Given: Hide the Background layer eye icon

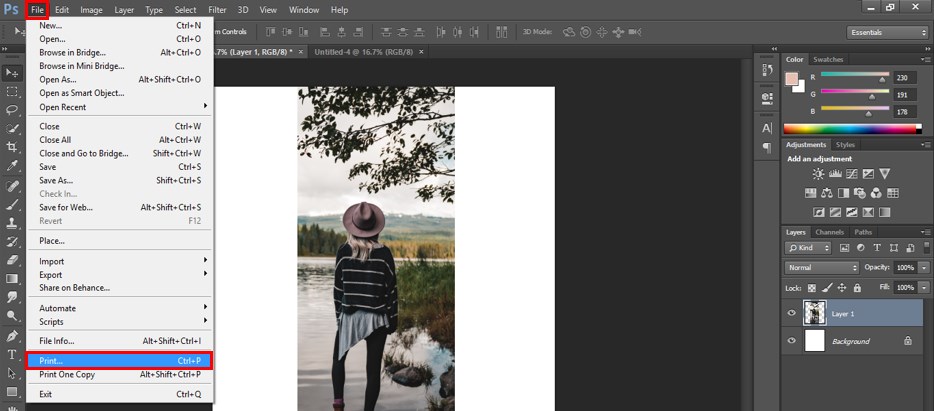Looking at the screenshot, I should tap(792, 341).
